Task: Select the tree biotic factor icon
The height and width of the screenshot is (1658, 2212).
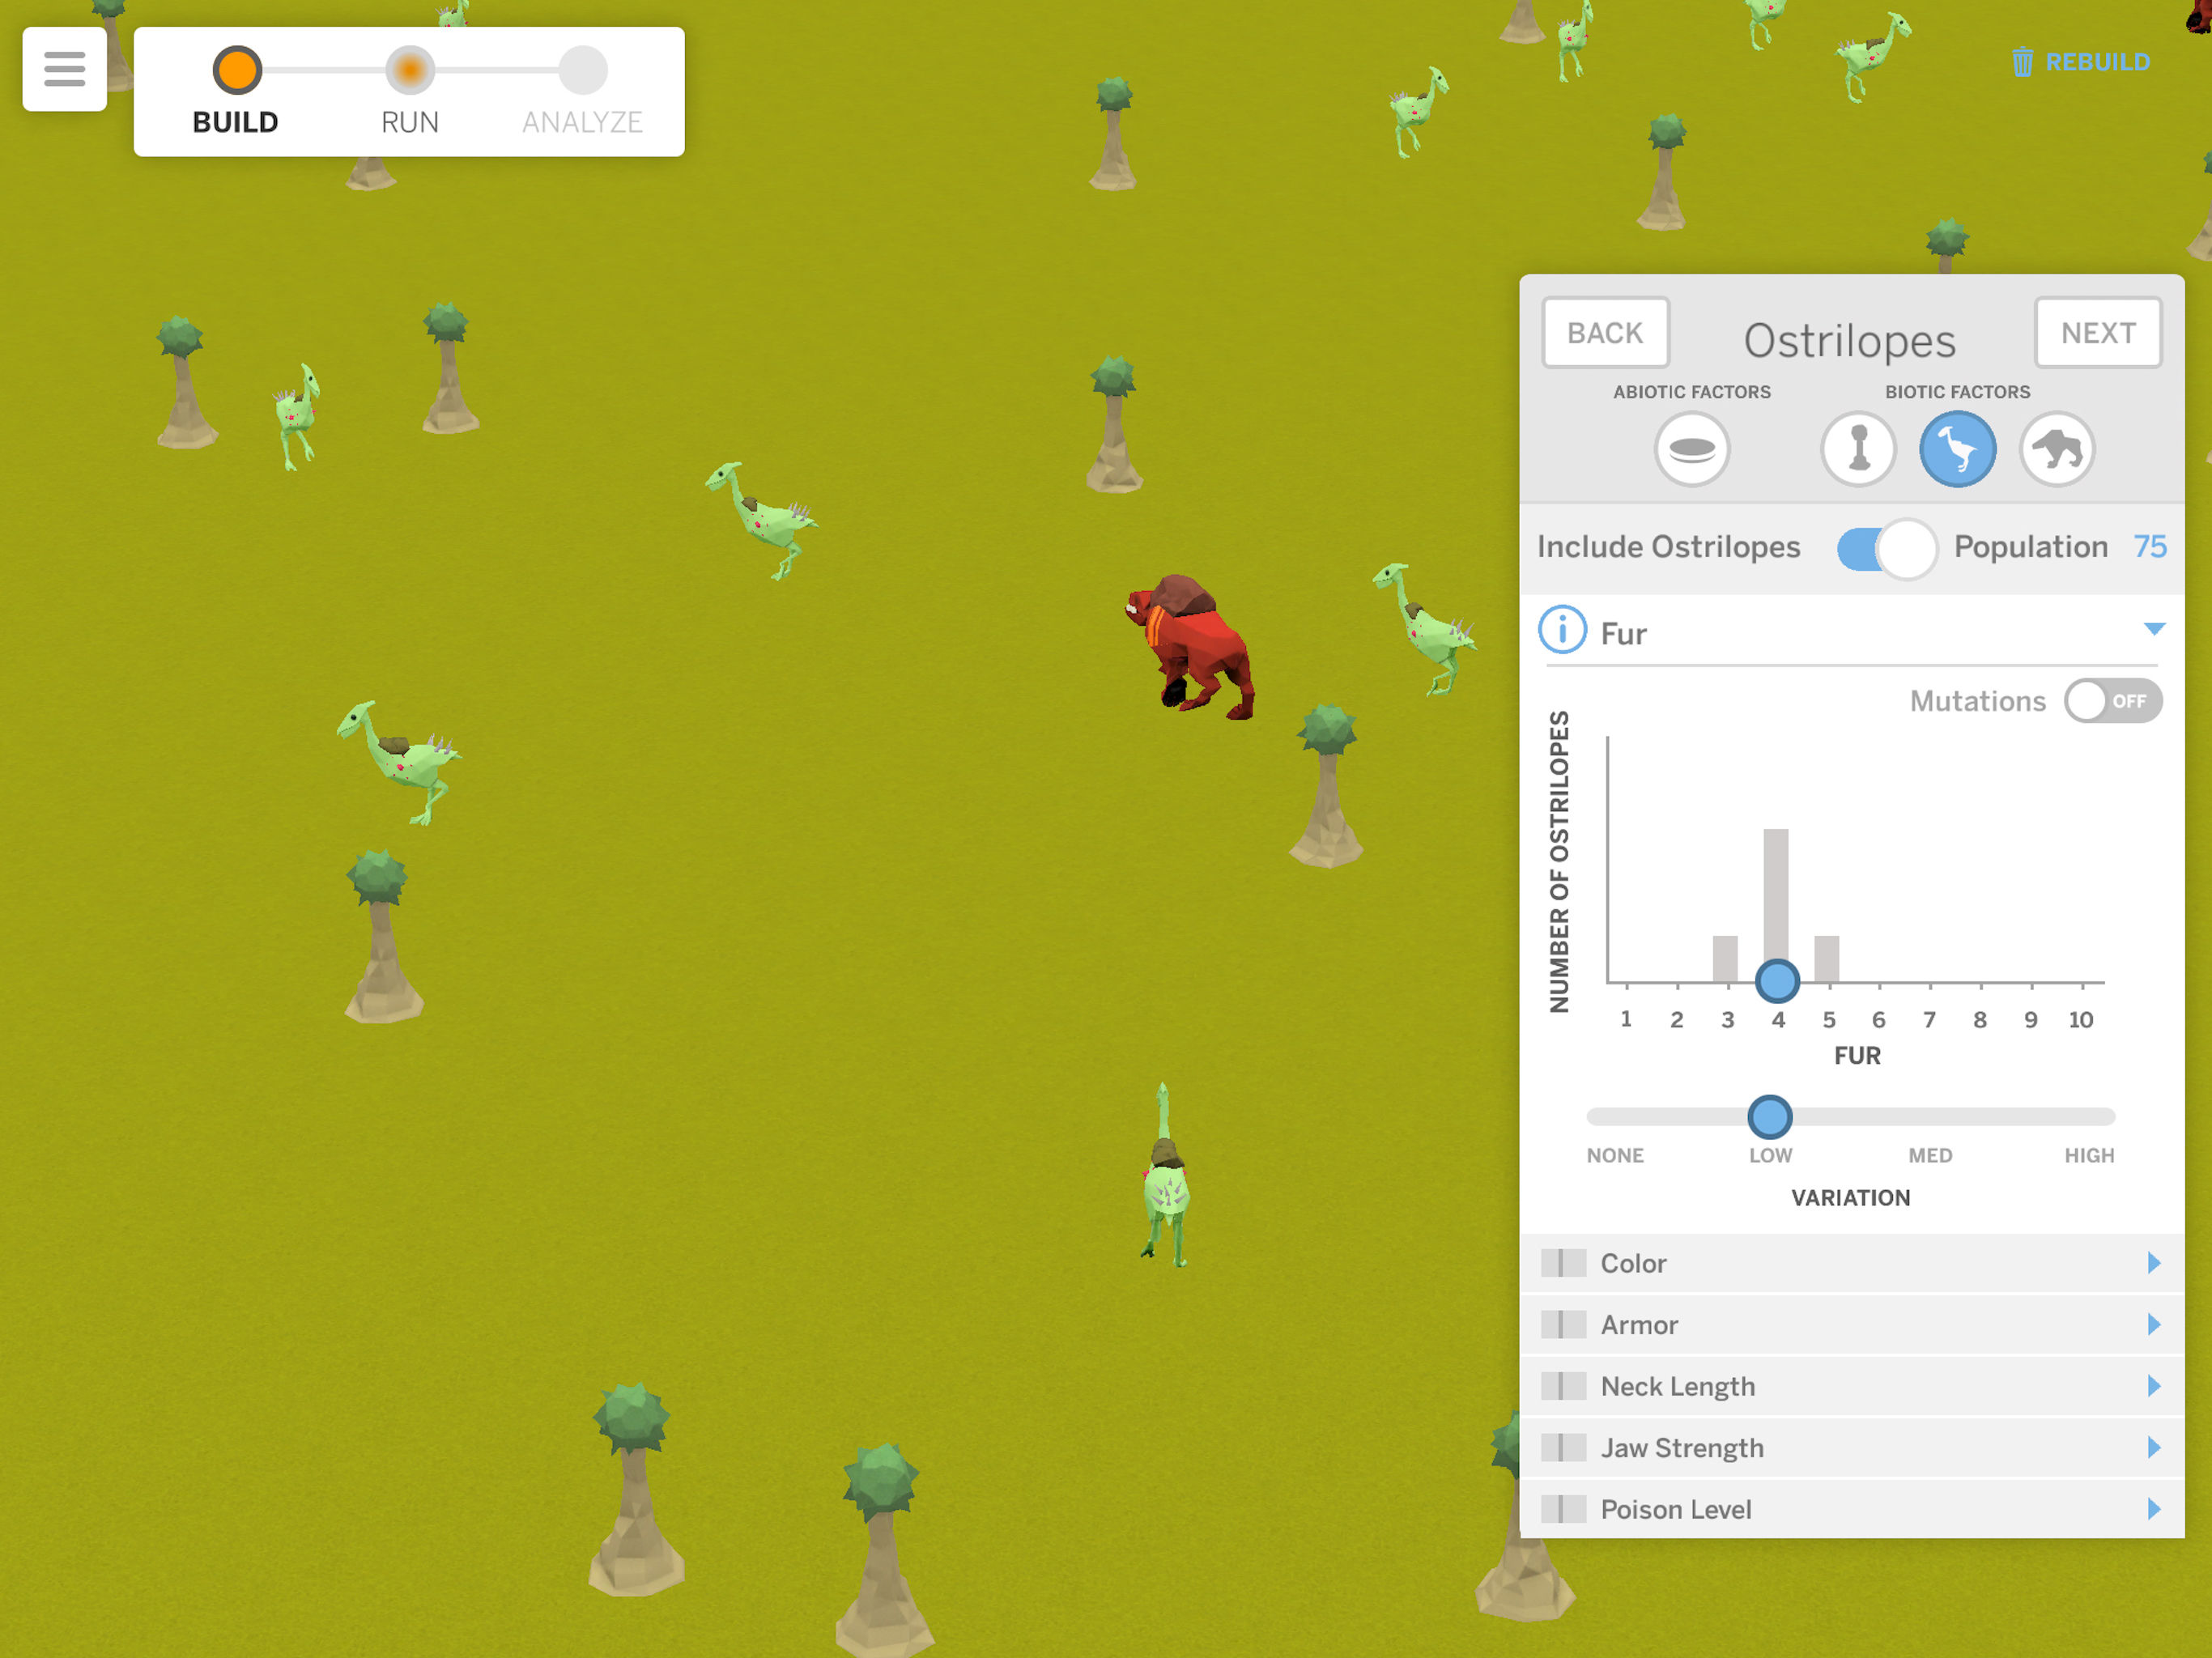Action: coord(1858,450)
